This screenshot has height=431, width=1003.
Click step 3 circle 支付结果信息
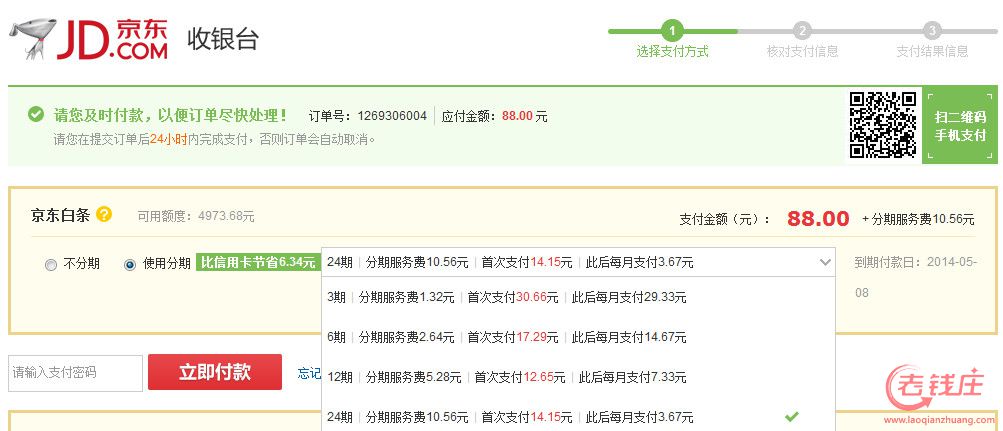click(932, 31)
